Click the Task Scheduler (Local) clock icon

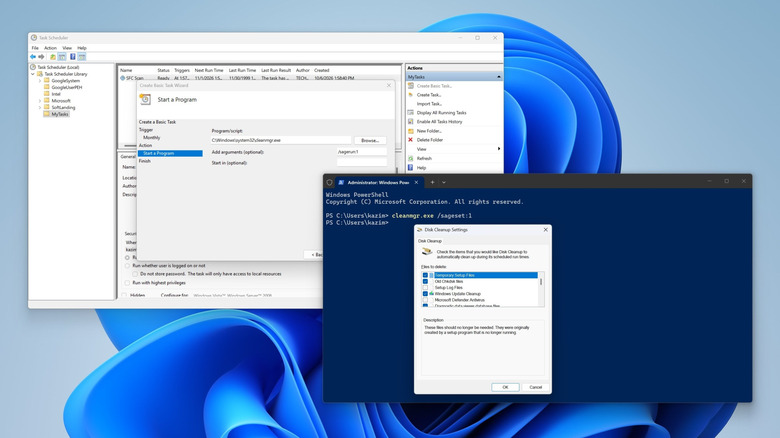(x=33, y=67)
